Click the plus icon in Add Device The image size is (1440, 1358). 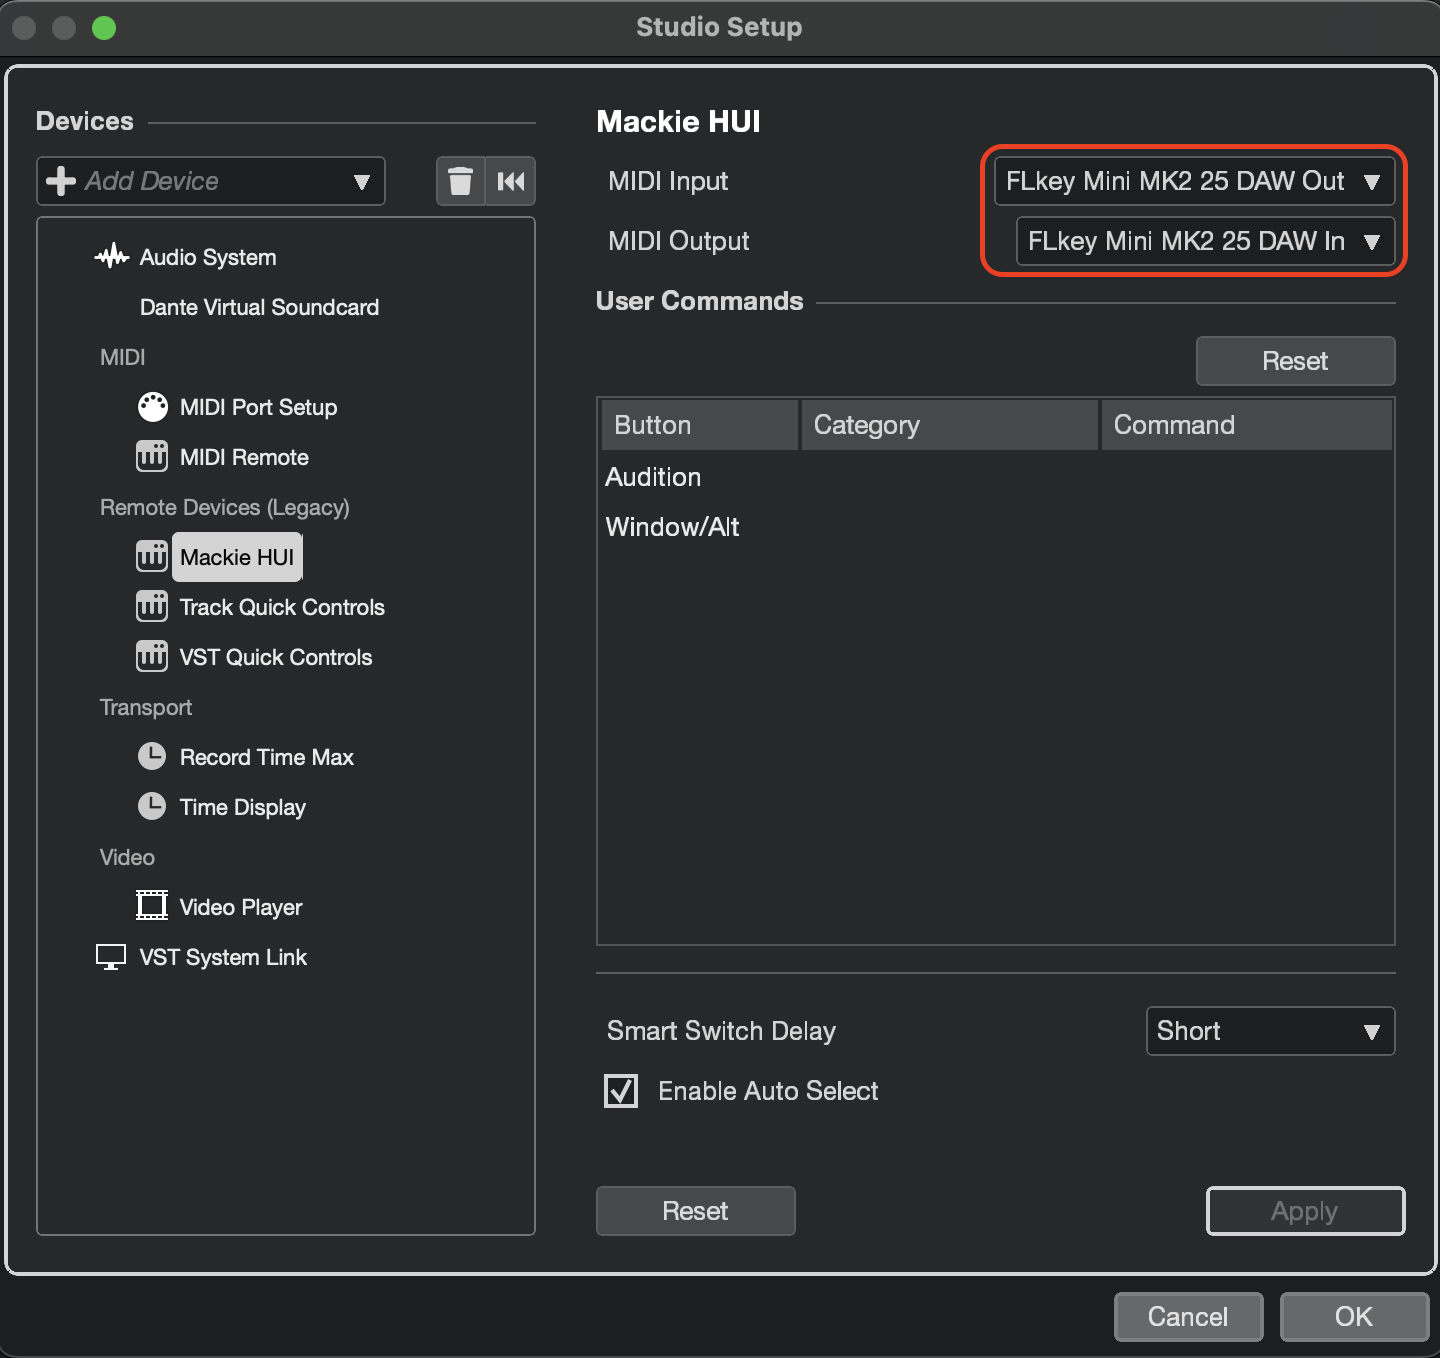point(61,181)
